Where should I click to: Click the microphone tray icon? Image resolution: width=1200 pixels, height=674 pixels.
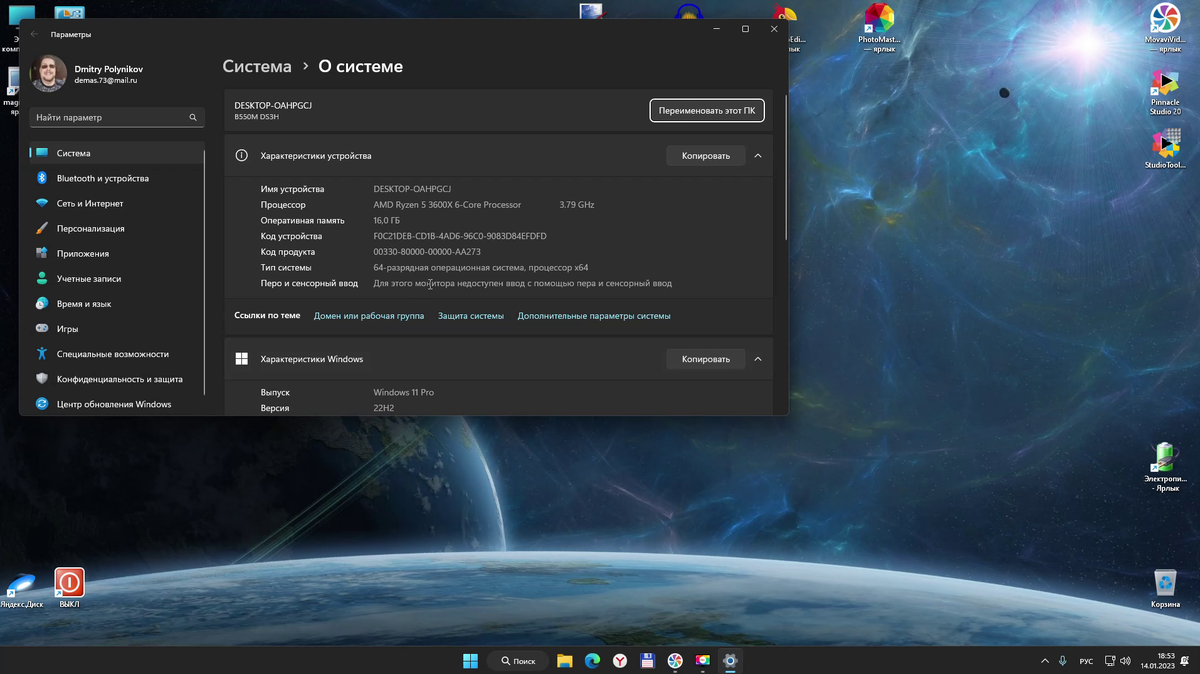coord(1062,661)
